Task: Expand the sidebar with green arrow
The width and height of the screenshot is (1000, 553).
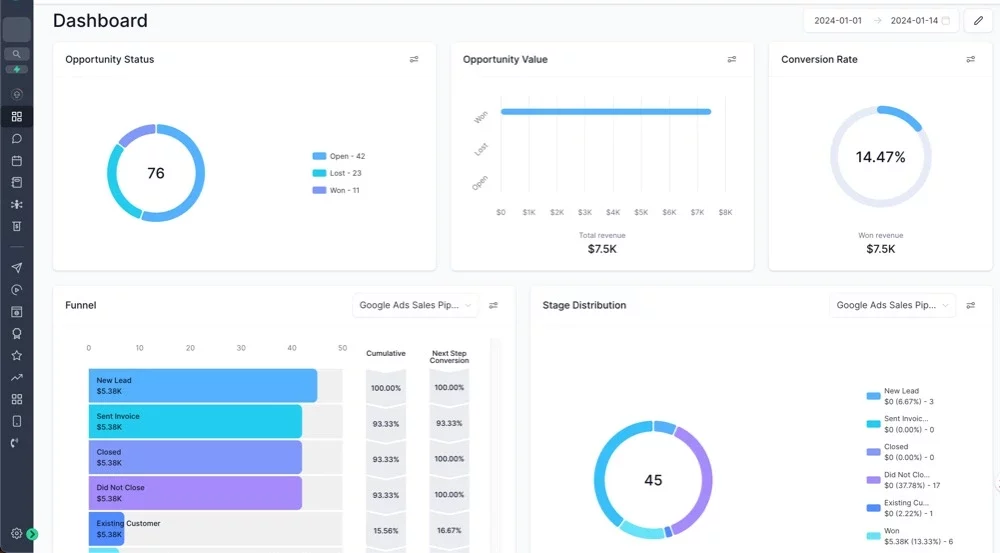Action: click(x=32, y=534)
